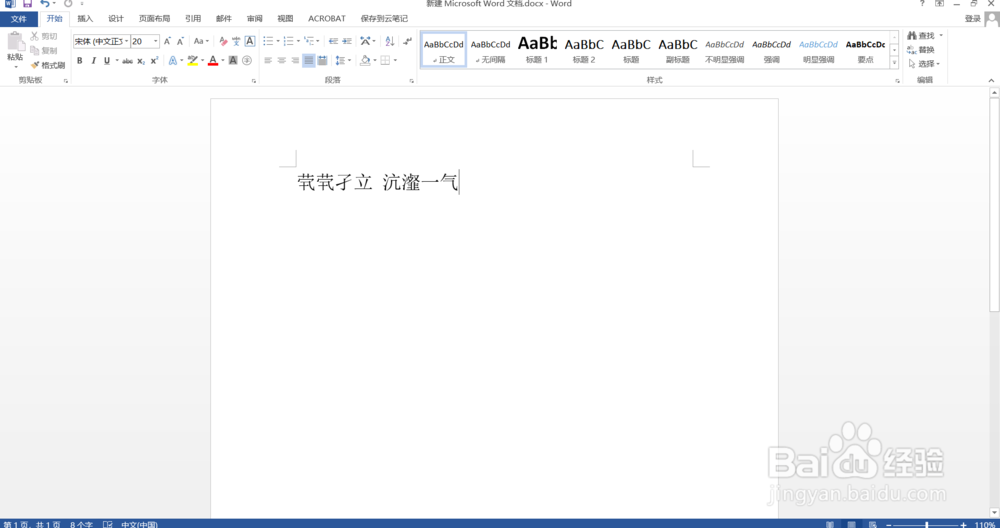Click the Undo arrow in quick access toolbar
Image resolution: width=1000 pixels, height=528 pixels.
point(44,4)
